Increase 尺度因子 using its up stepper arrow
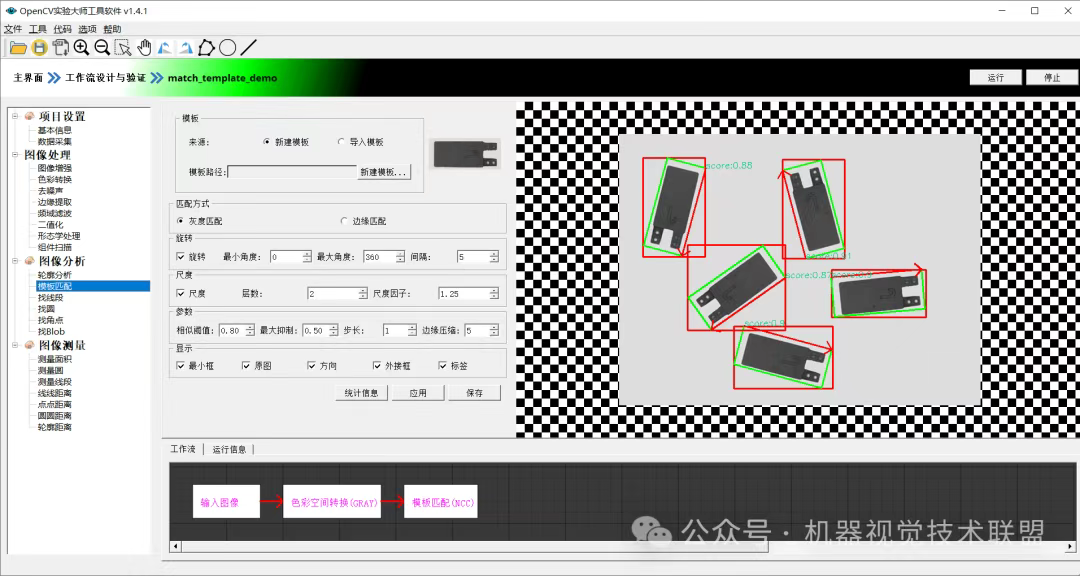The width and height of the screenshot is (1080, 576). (x=495, y=289)
